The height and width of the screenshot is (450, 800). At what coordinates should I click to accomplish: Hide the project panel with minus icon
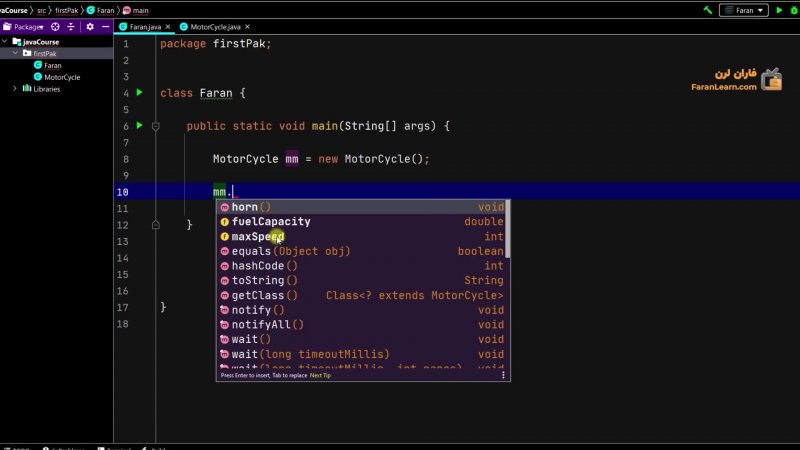click(104, 27)
